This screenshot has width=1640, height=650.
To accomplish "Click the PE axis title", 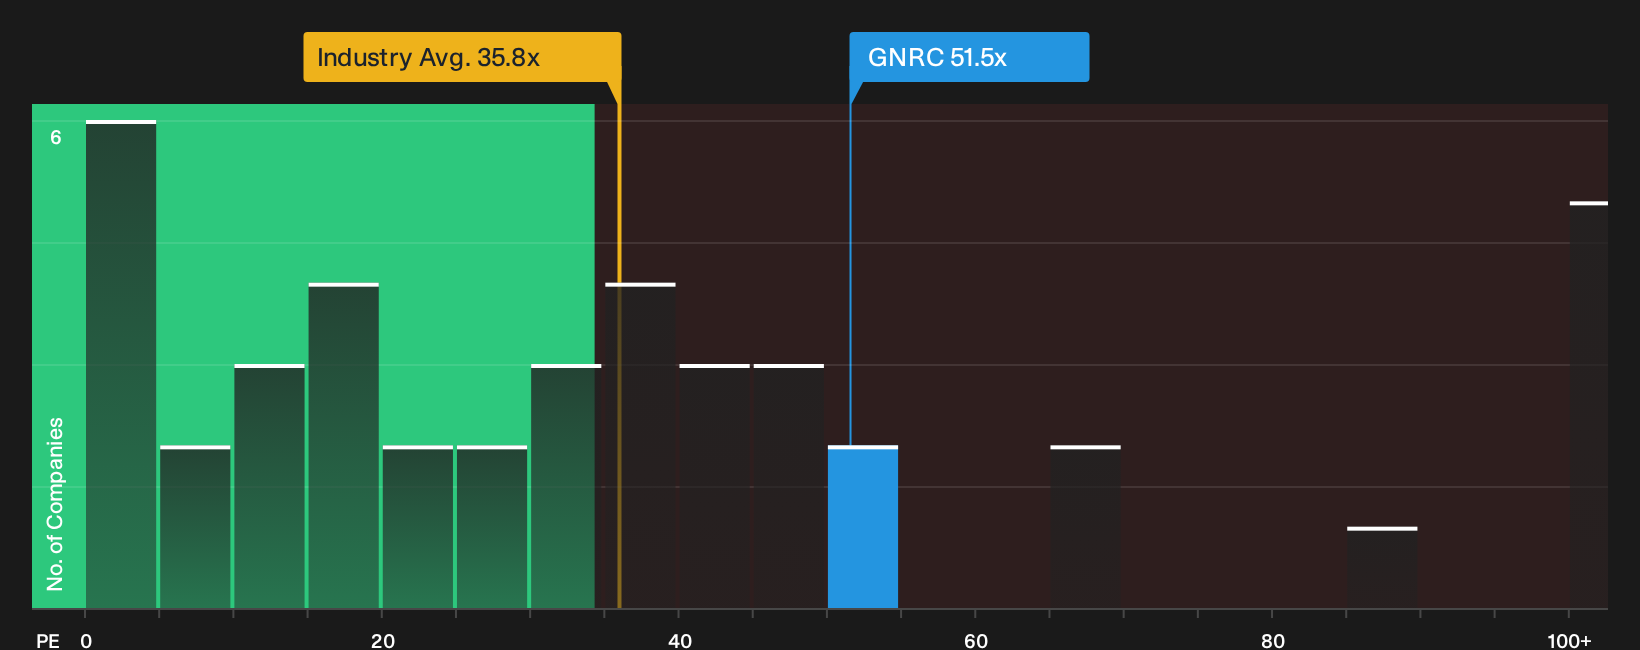I will click(48, 640).
